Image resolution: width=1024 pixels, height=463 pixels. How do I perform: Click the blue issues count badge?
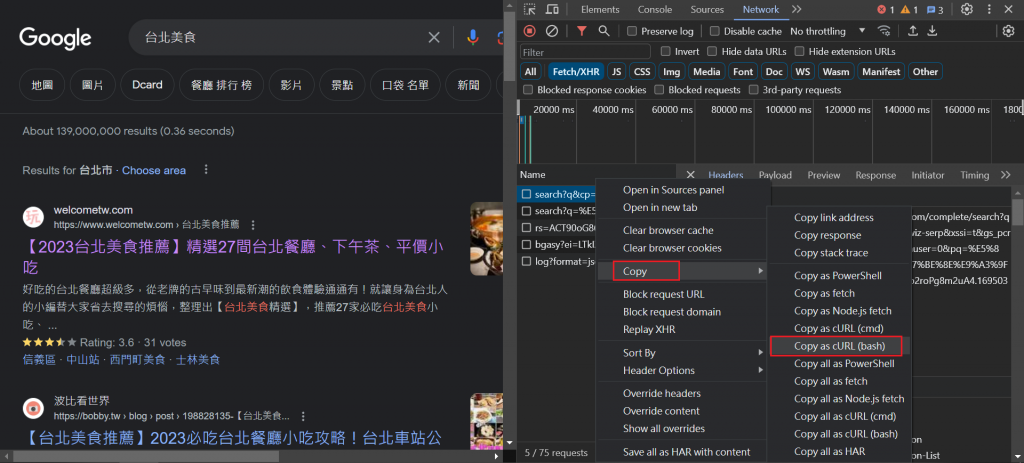pyautogui.click(x=934, y=9)
